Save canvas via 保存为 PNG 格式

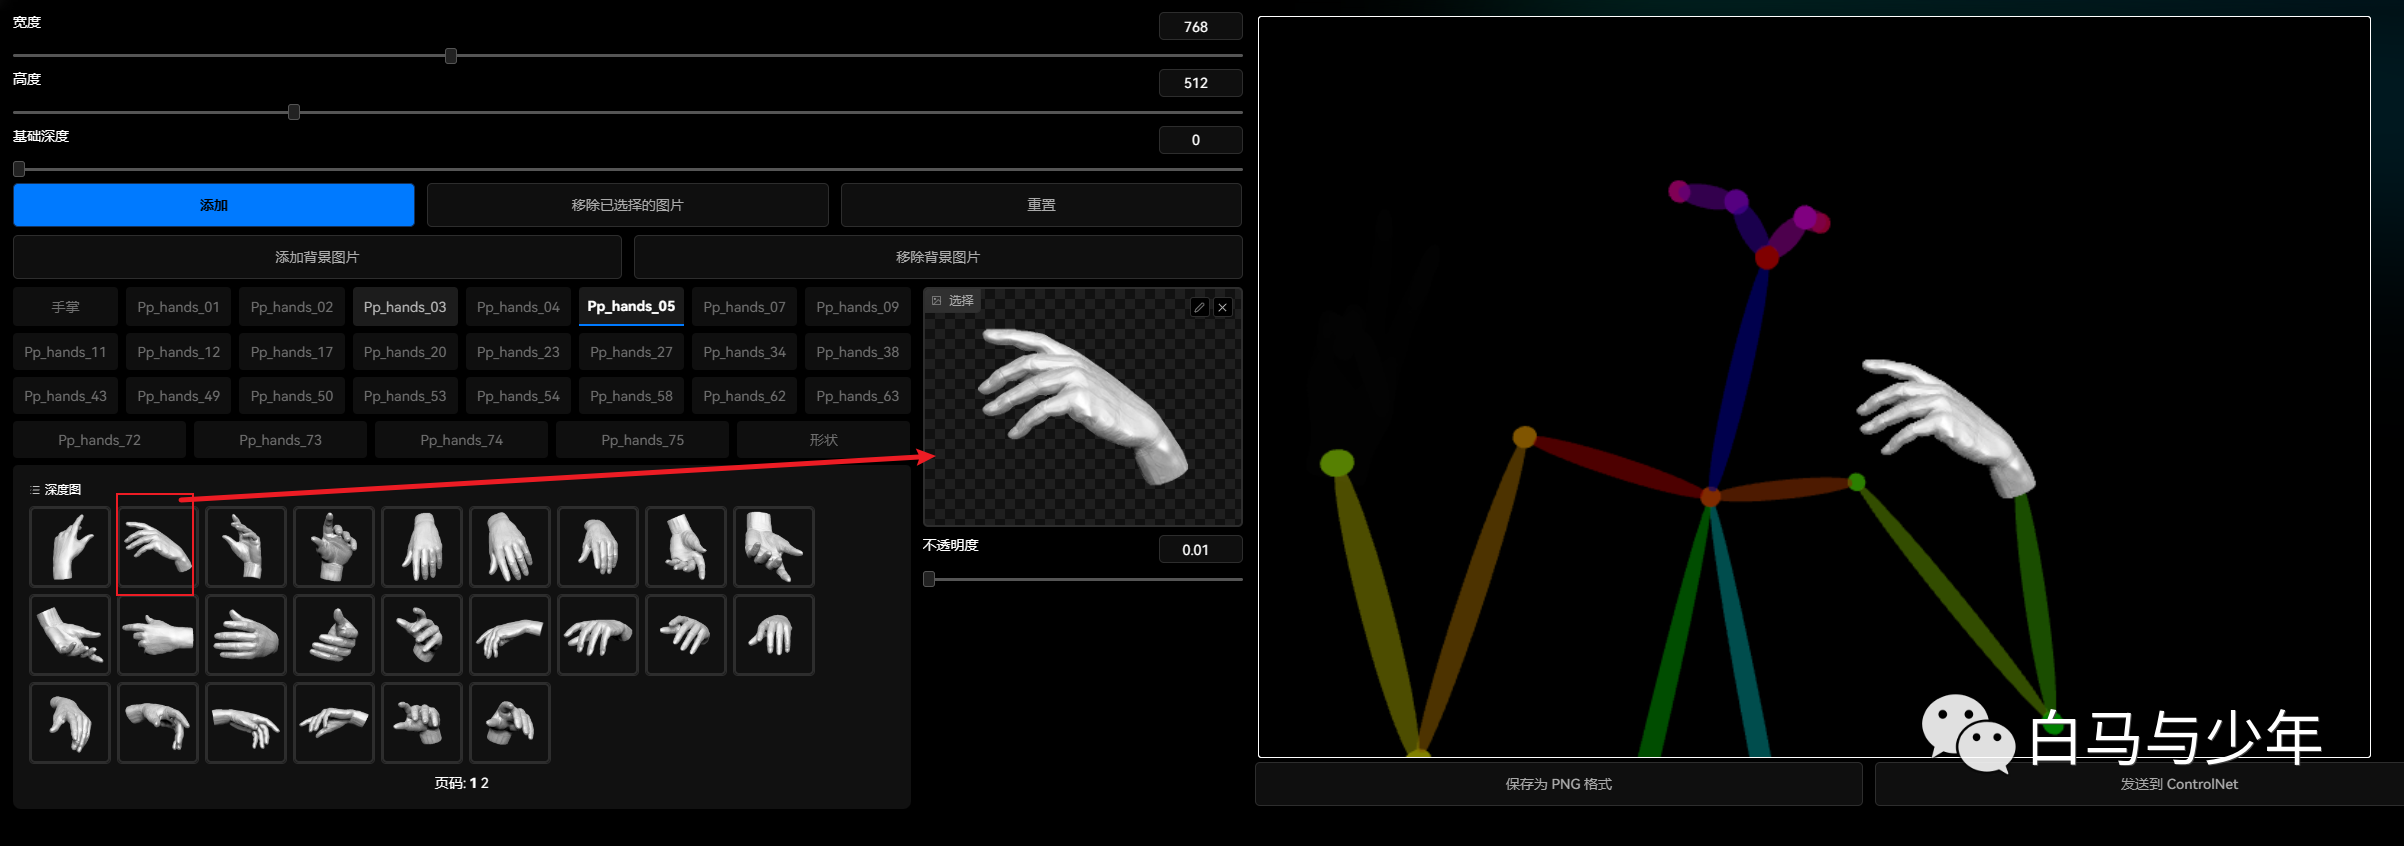point(1558,784)
